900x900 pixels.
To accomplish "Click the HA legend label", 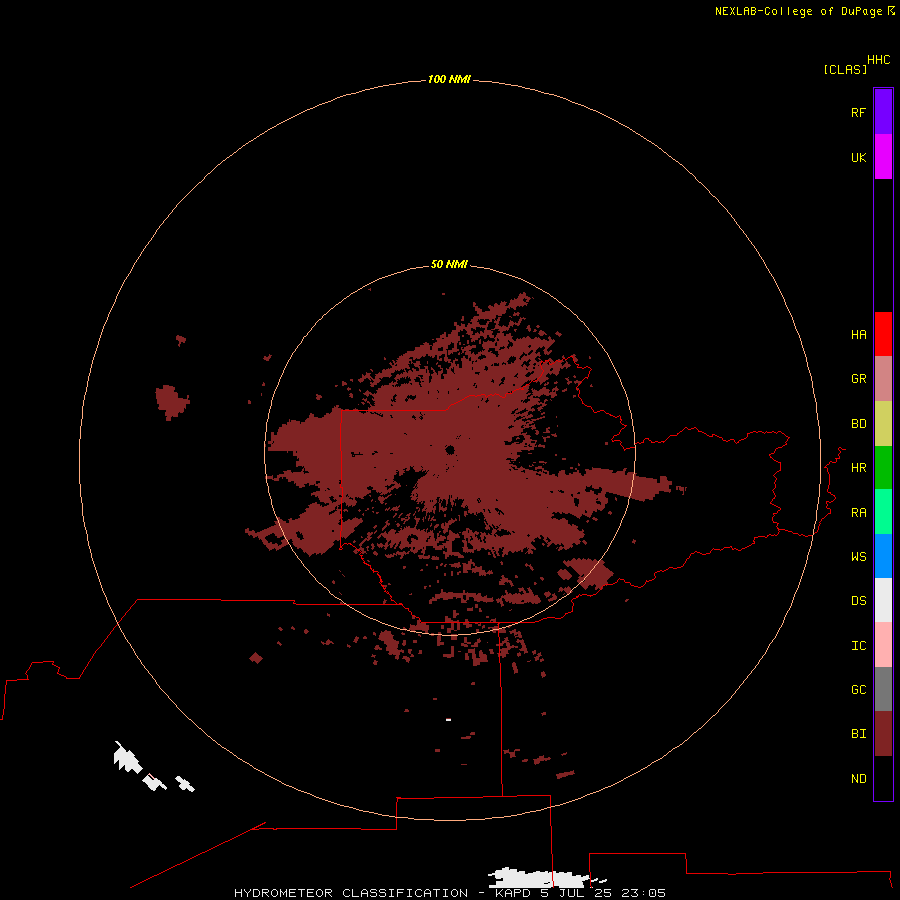I will tap(858, 335).
